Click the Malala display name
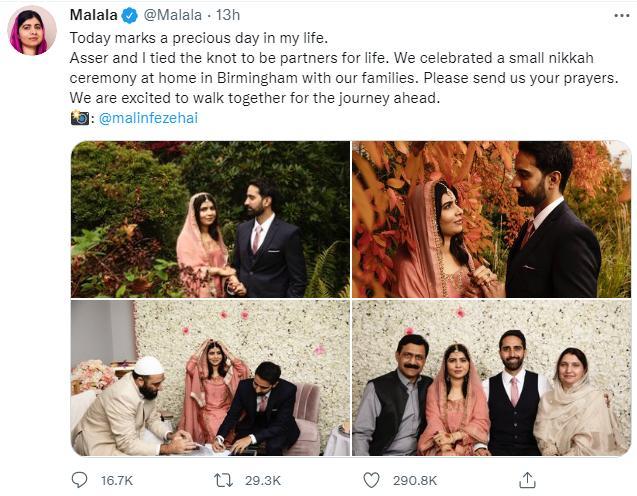637x496 pixels. (x=93, y=16)
